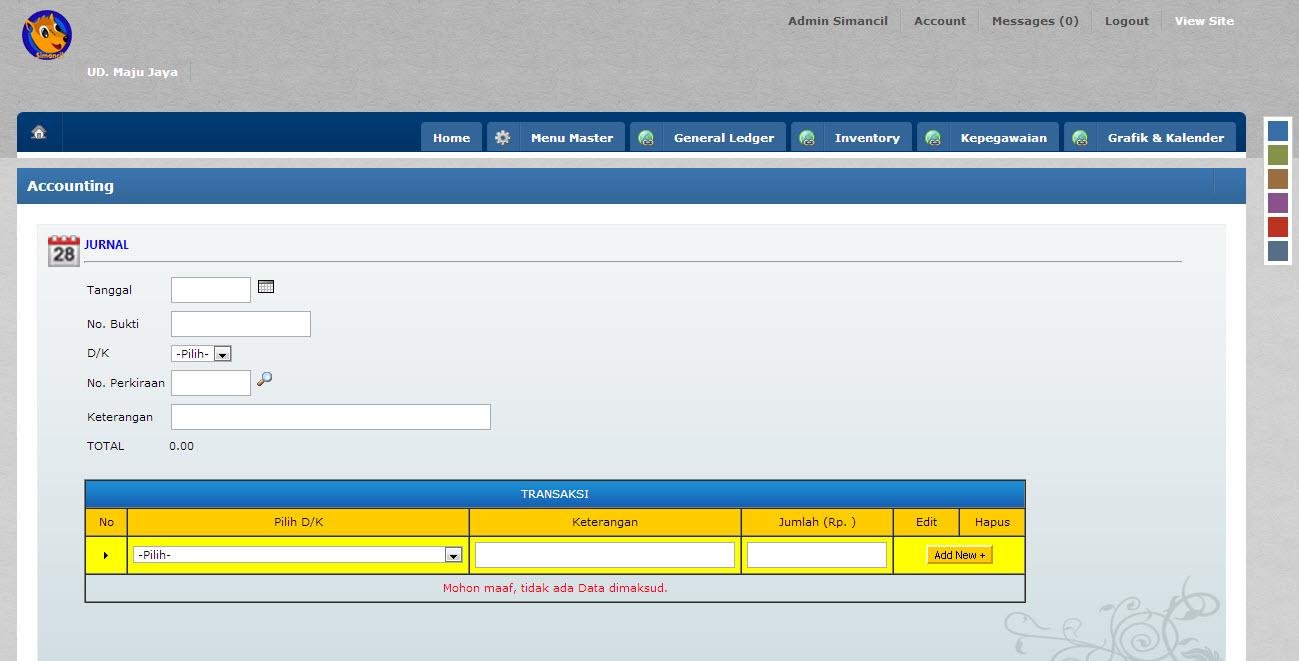Click the calendar icon beside JURNAL heading

tap(62, 250)
